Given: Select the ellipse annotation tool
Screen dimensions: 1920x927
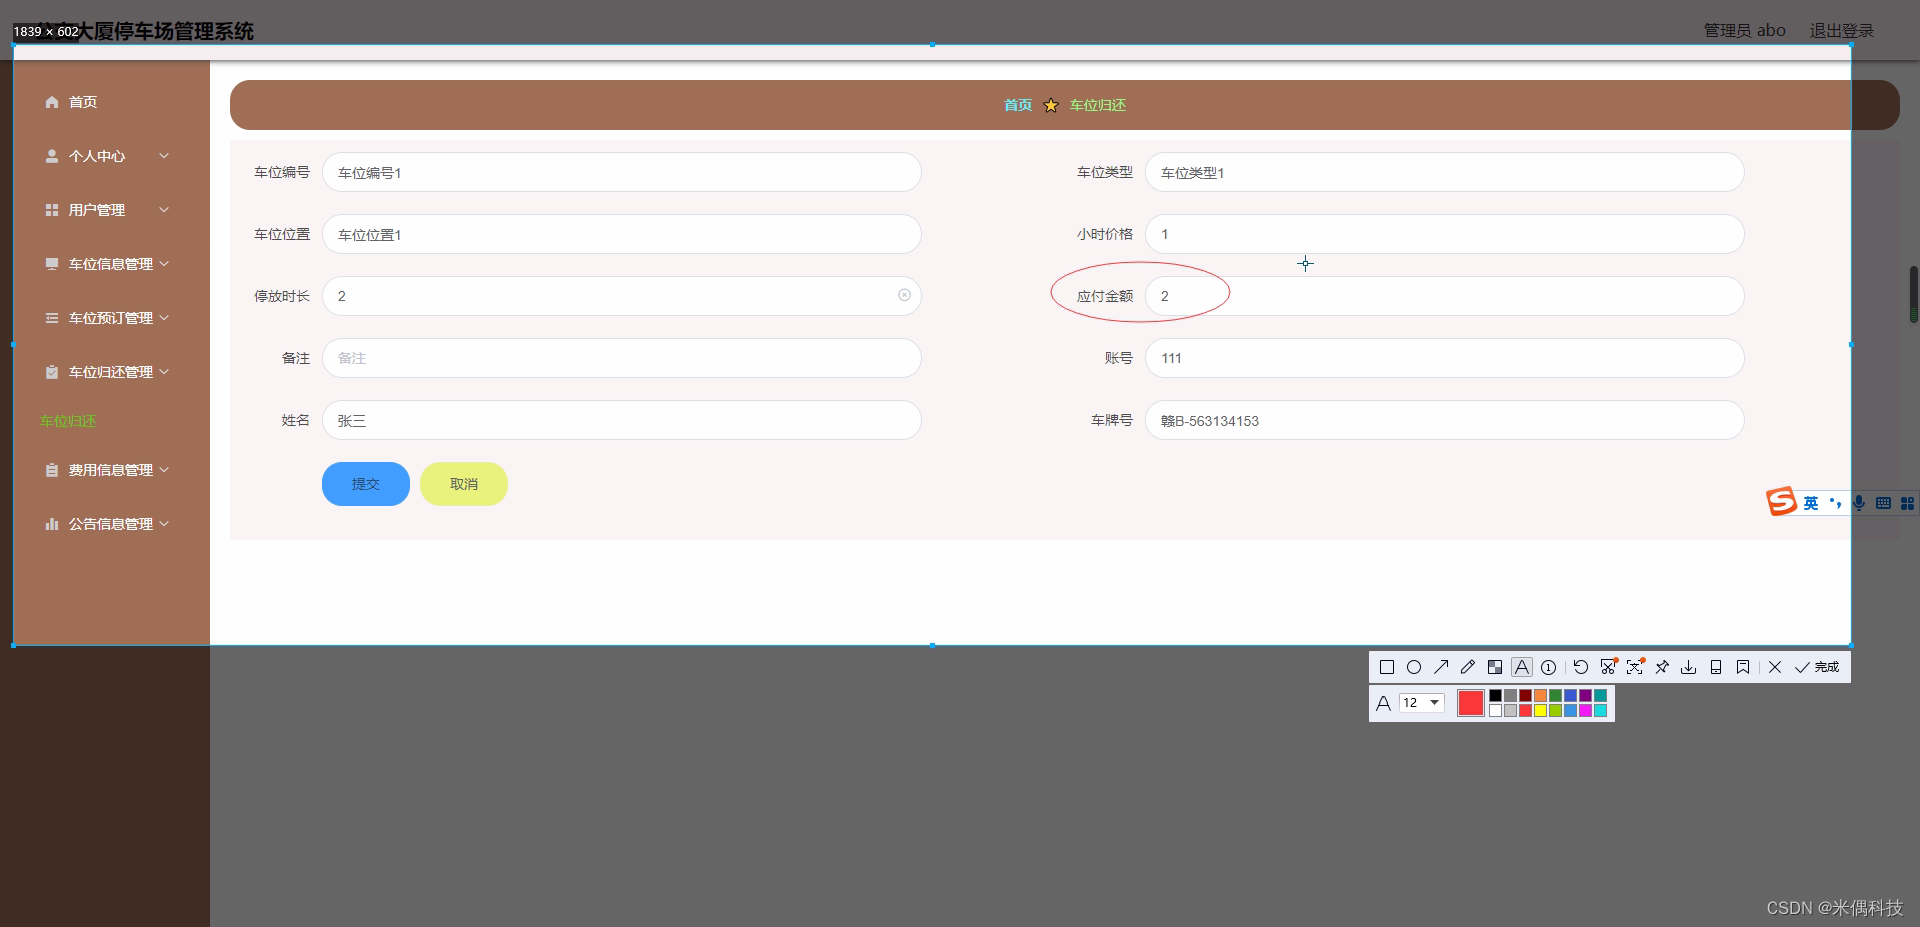Looking at the screenshot, I should (1414, 667).
